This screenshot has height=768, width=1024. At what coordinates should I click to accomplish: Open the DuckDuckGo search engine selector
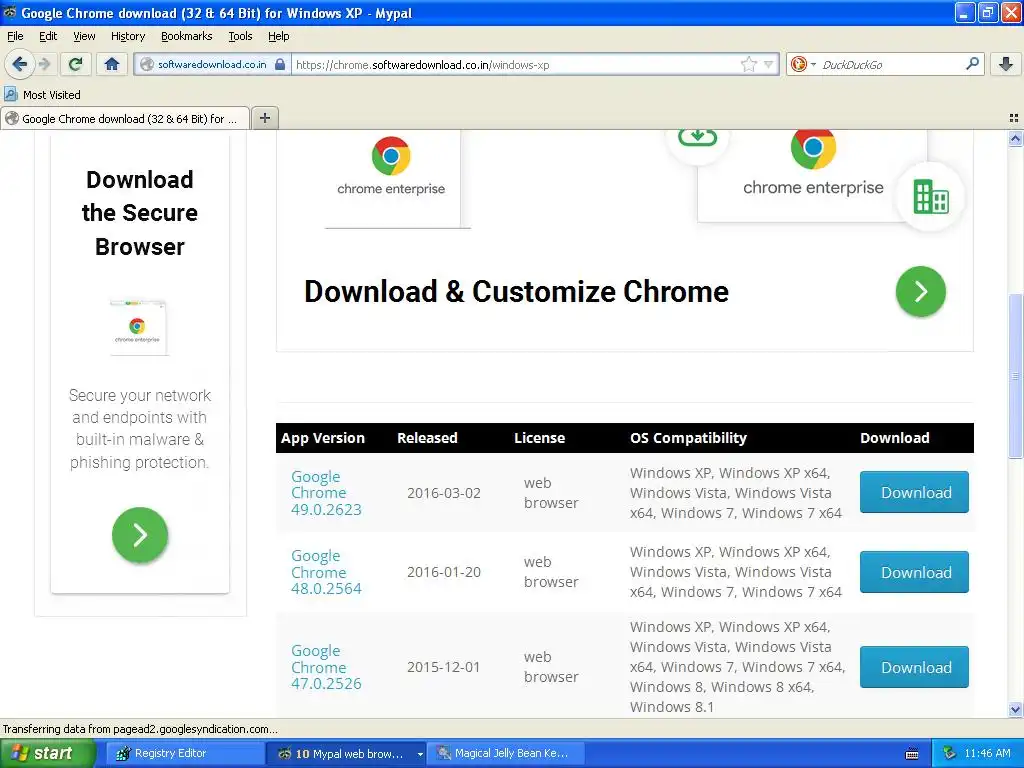pyautogui.click(x=803, y=64)
